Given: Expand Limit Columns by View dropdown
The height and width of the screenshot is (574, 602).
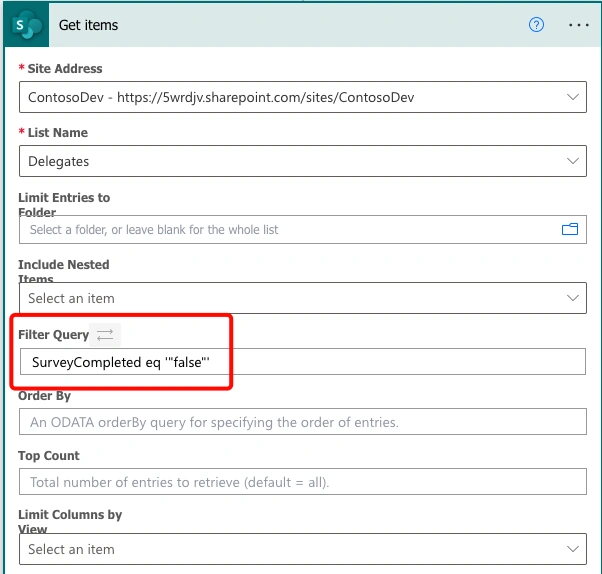Looking at the screenshot, I should (573, 549).
